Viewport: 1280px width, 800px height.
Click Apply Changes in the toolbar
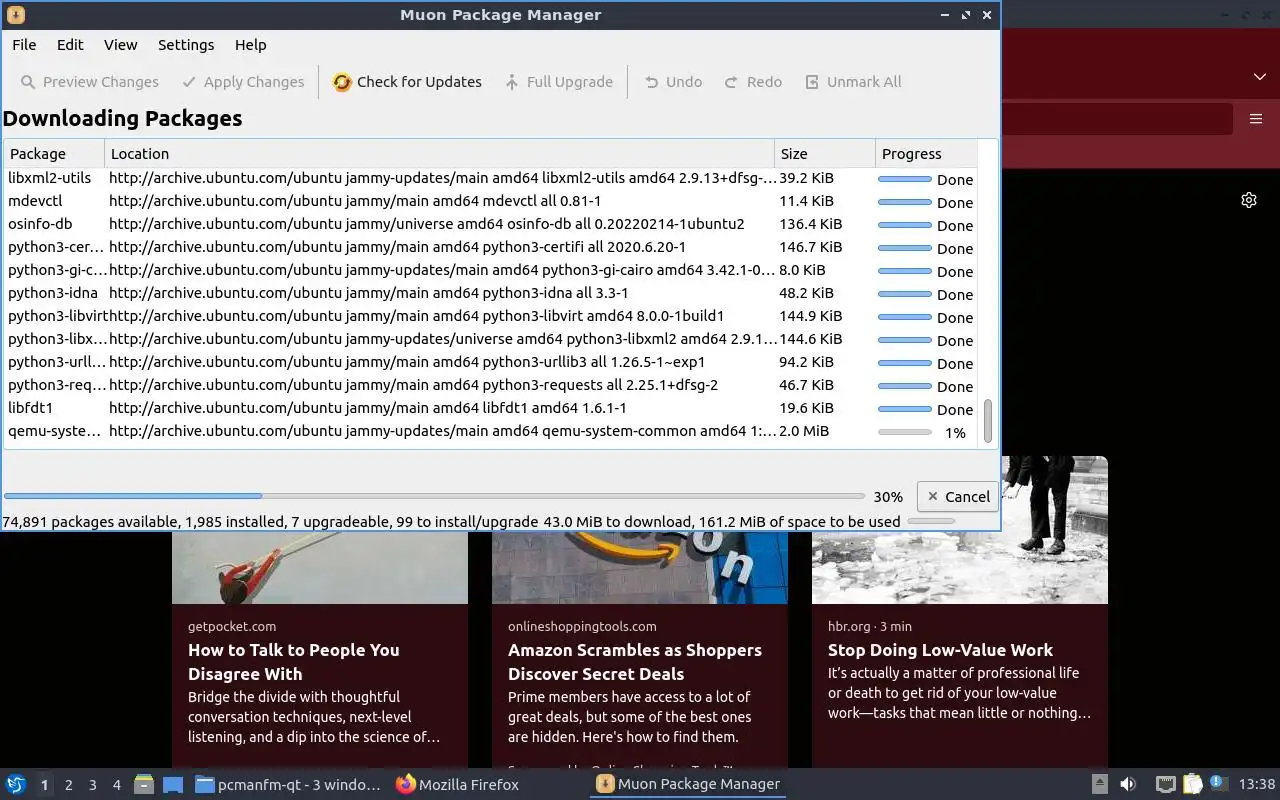243,82
